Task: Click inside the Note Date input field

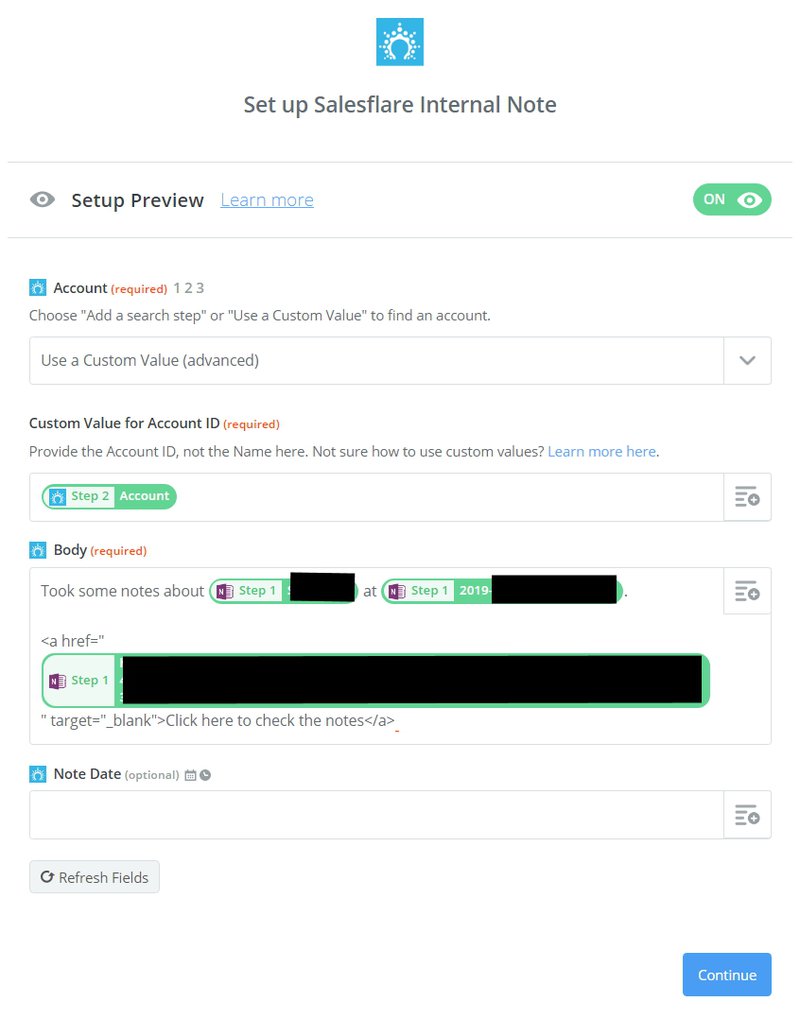Action: point(376,814)
